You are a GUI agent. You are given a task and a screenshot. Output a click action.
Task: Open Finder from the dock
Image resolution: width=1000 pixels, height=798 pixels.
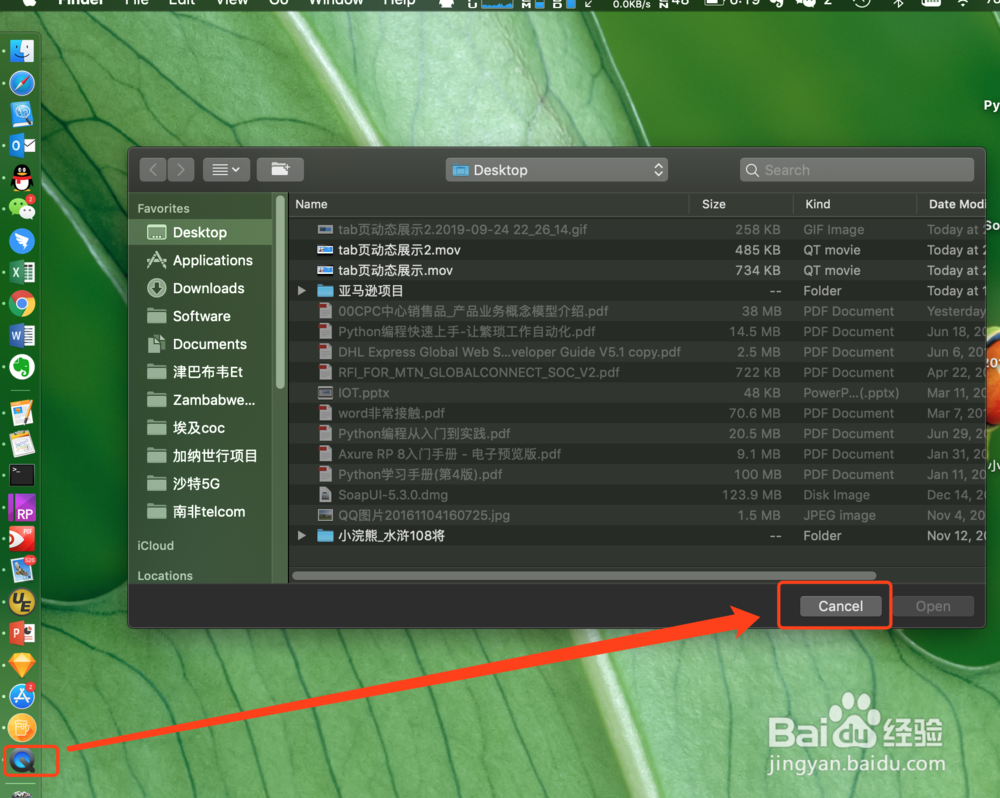pos(22,51)
